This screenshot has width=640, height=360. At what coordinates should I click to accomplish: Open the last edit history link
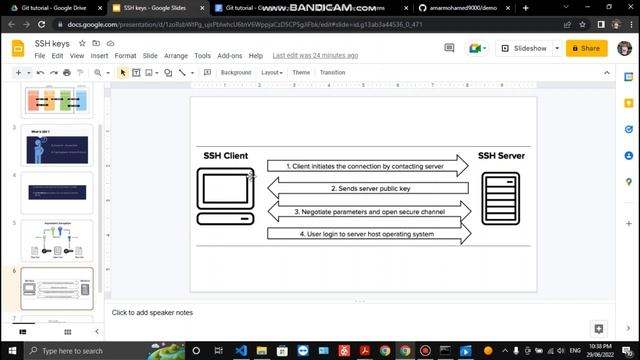click(x=315, y=56)
